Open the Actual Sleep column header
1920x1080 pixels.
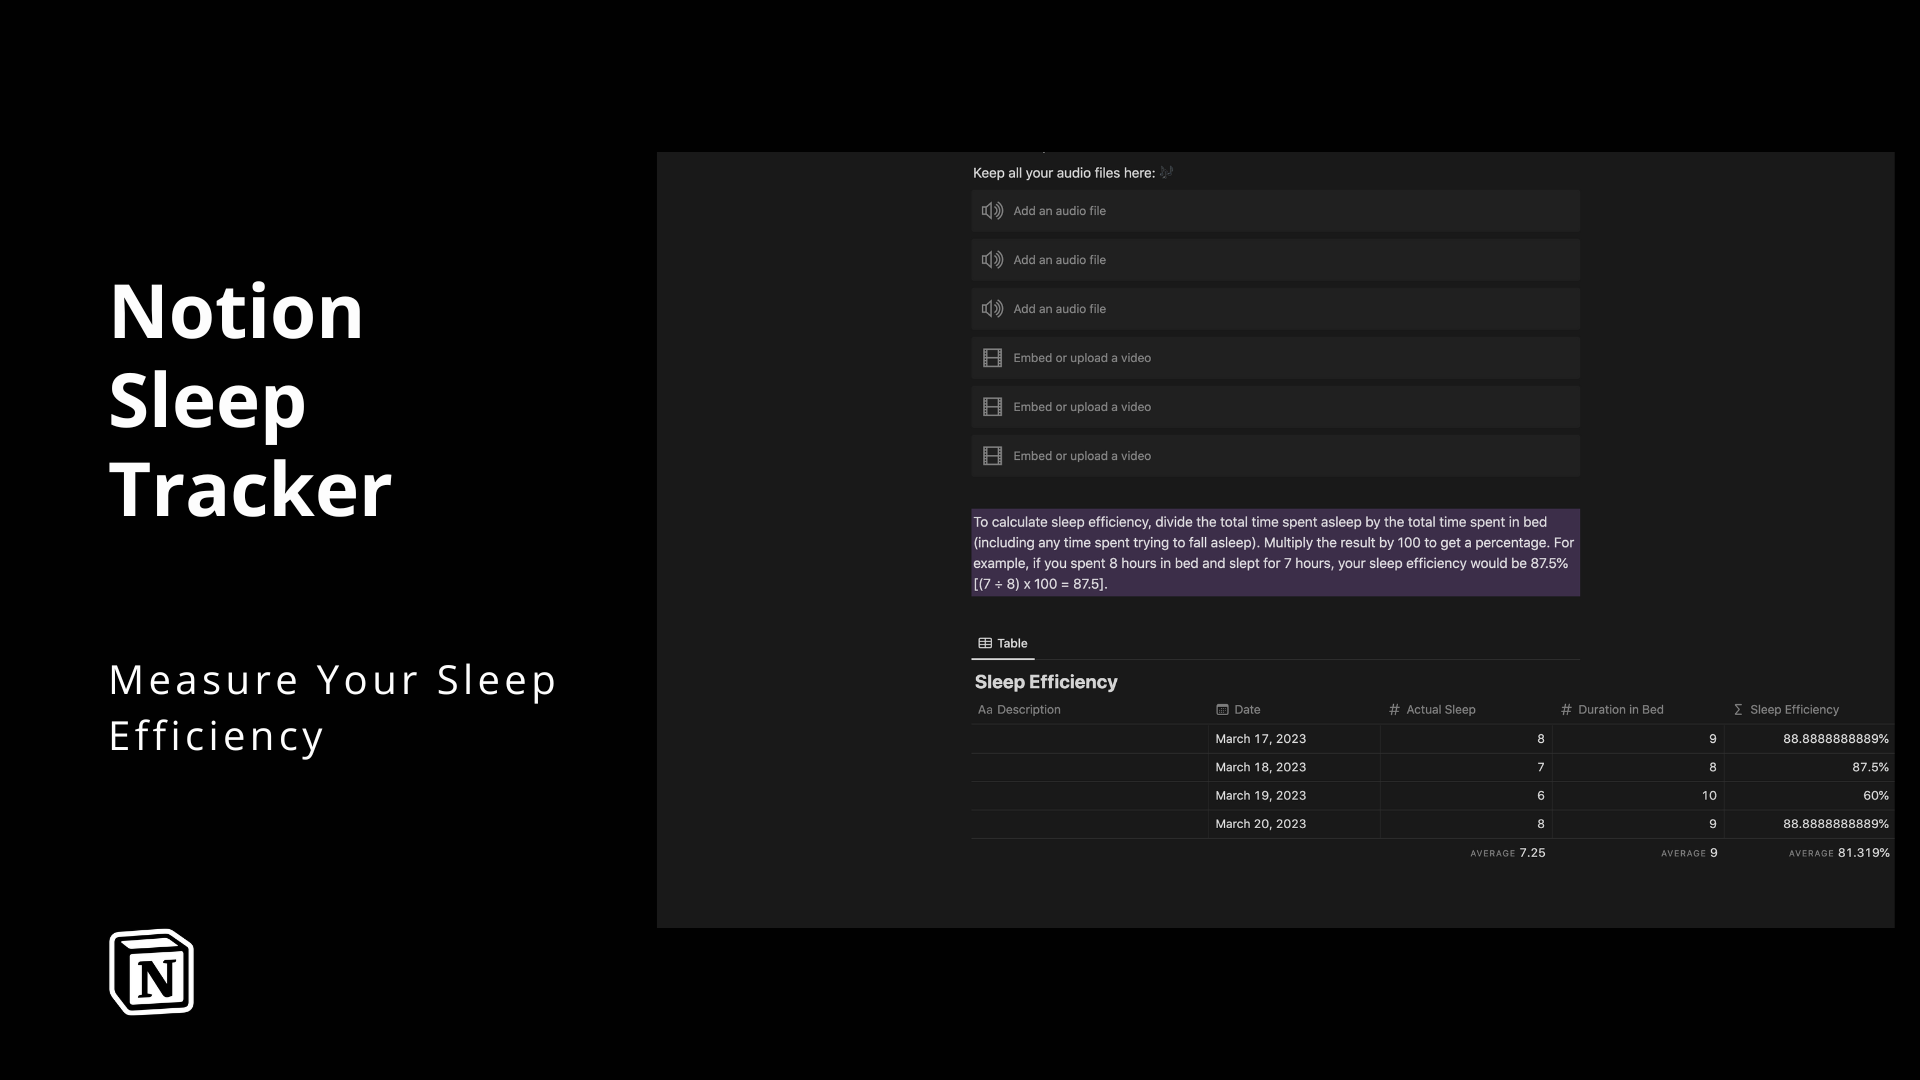[x=1466, y=710]
